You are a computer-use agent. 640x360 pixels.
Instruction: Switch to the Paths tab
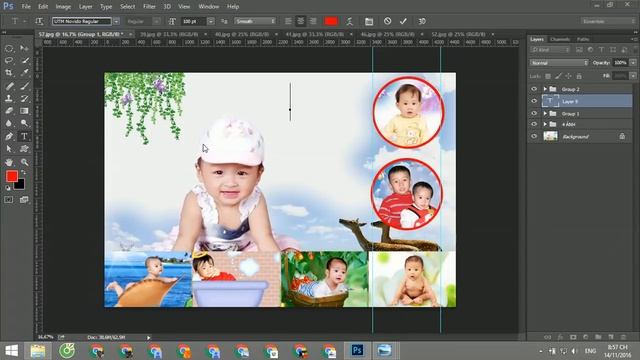click(583, 39)
